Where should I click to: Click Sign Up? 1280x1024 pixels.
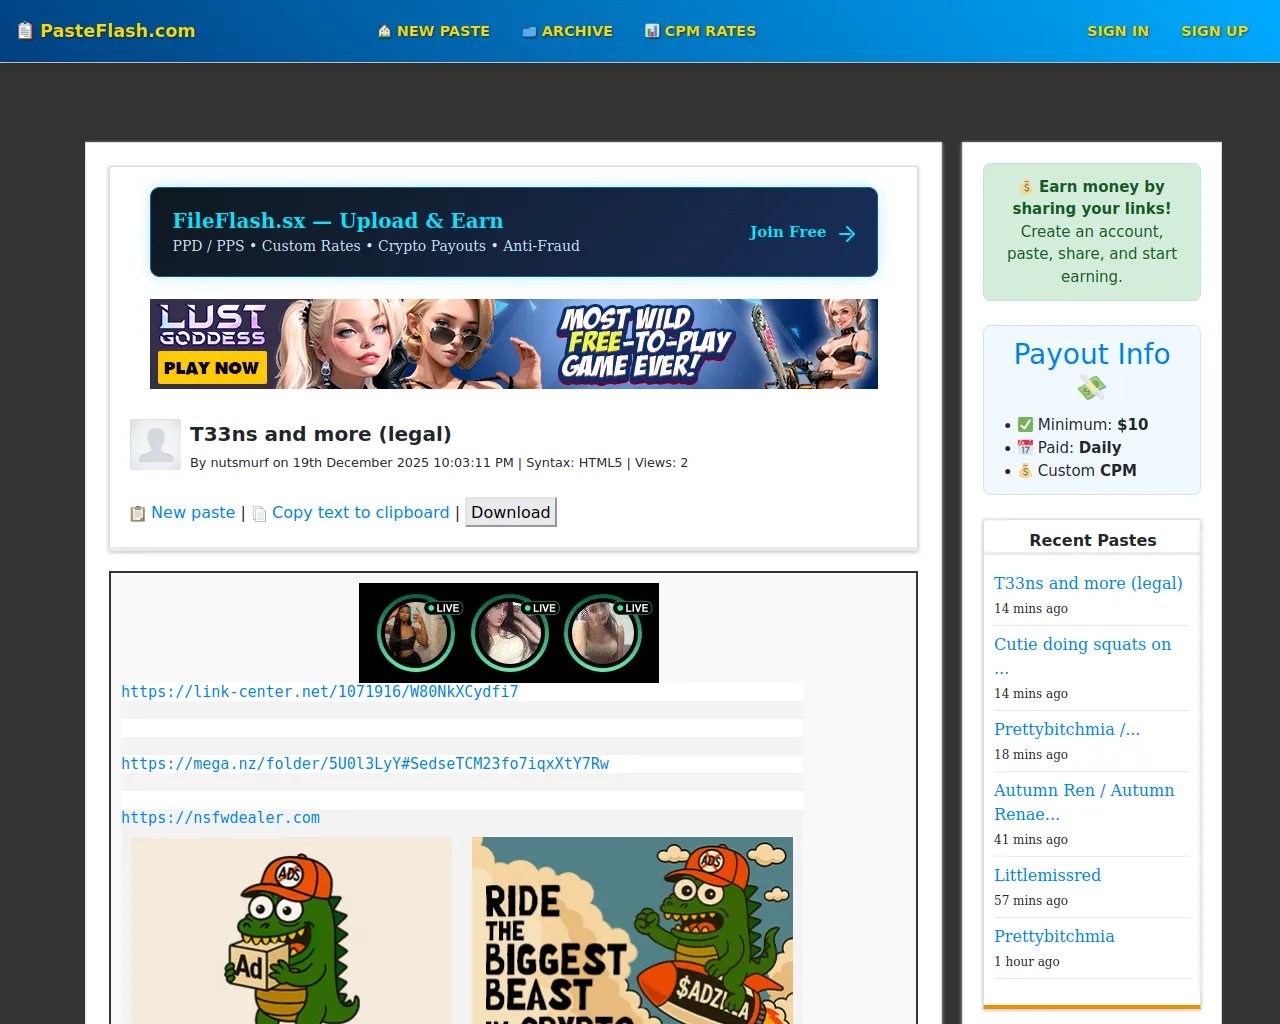[x=1214, y=31]
